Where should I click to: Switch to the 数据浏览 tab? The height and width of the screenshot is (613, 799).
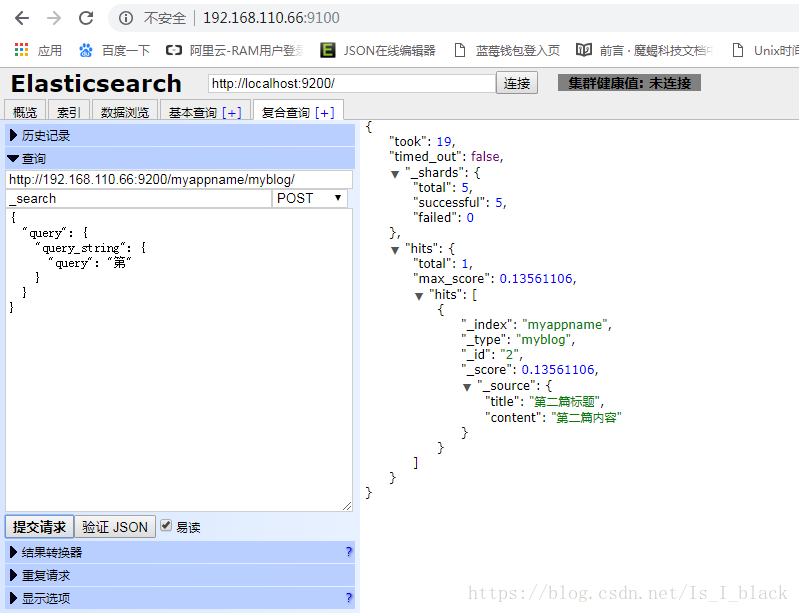(125, 112)
